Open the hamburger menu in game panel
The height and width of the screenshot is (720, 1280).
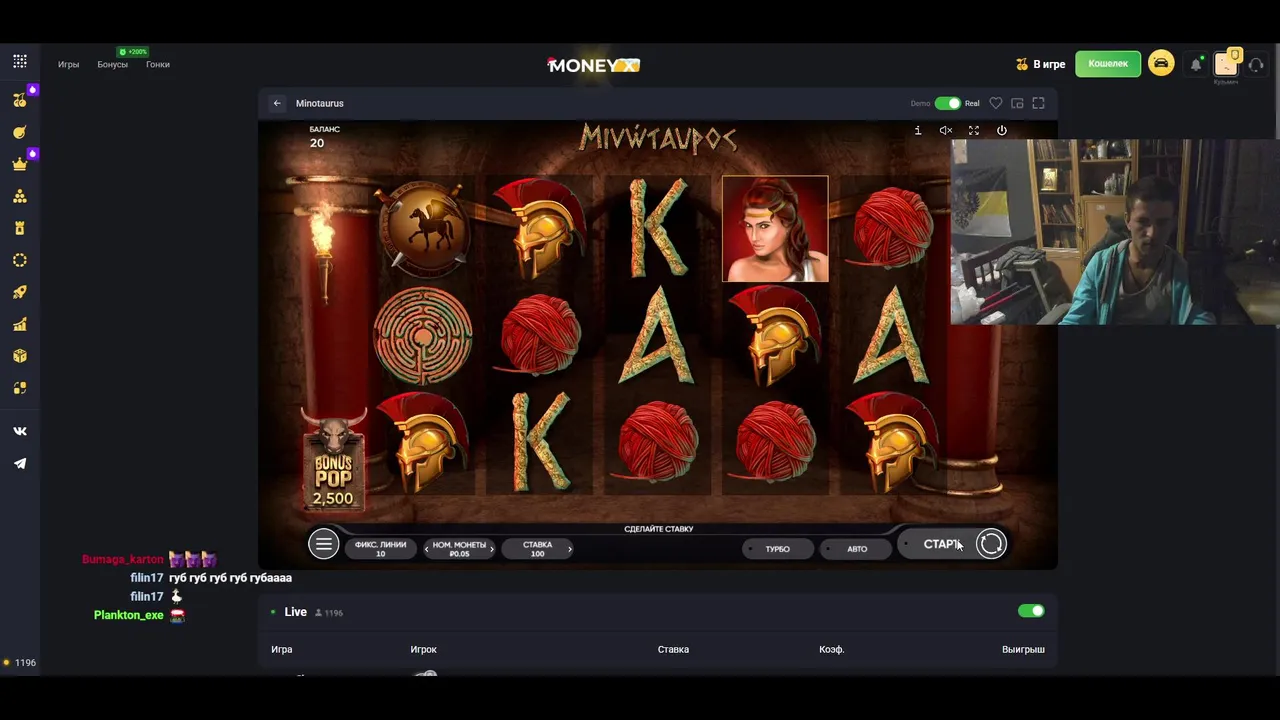tap(323, 544)
